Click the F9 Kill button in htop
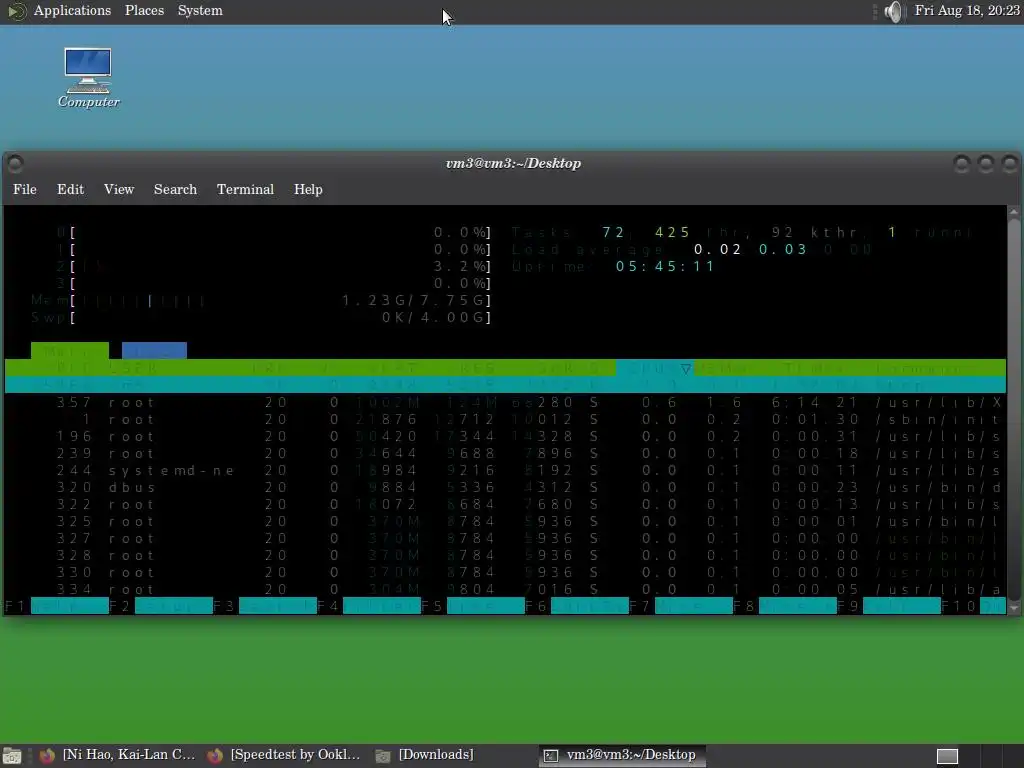1024x768 pixels. point(901,606)
